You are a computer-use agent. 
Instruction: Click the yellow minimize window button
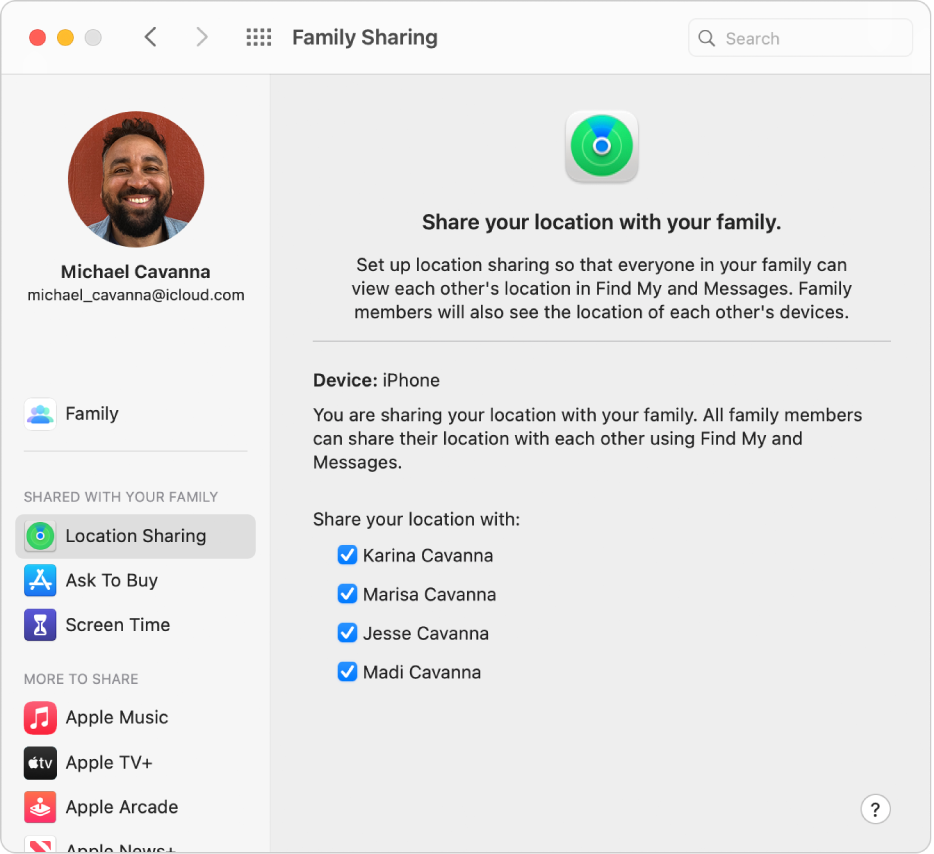pos(66,38)
